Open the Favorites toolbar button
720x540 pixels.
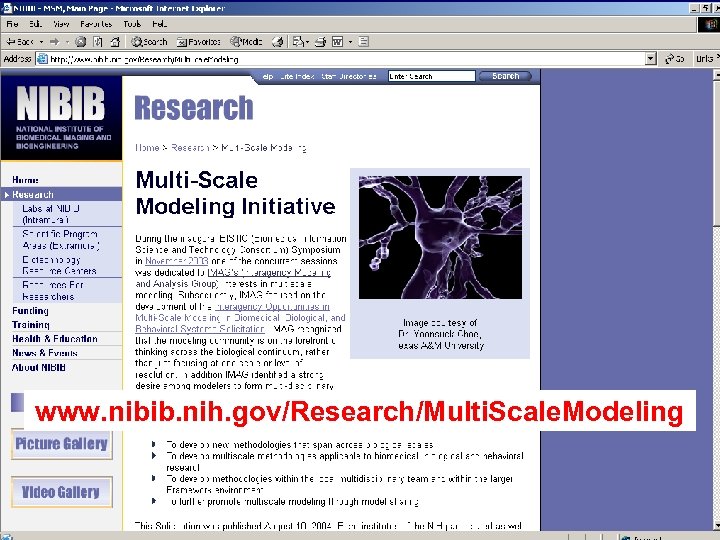(x=199, y=42)
